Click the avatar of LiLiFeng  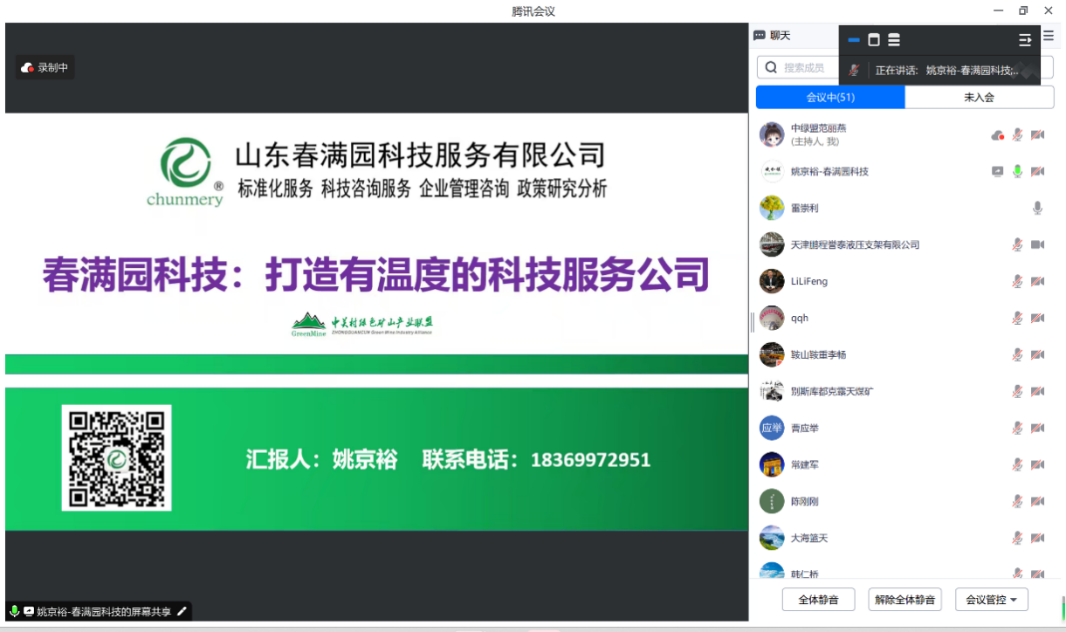772,281
